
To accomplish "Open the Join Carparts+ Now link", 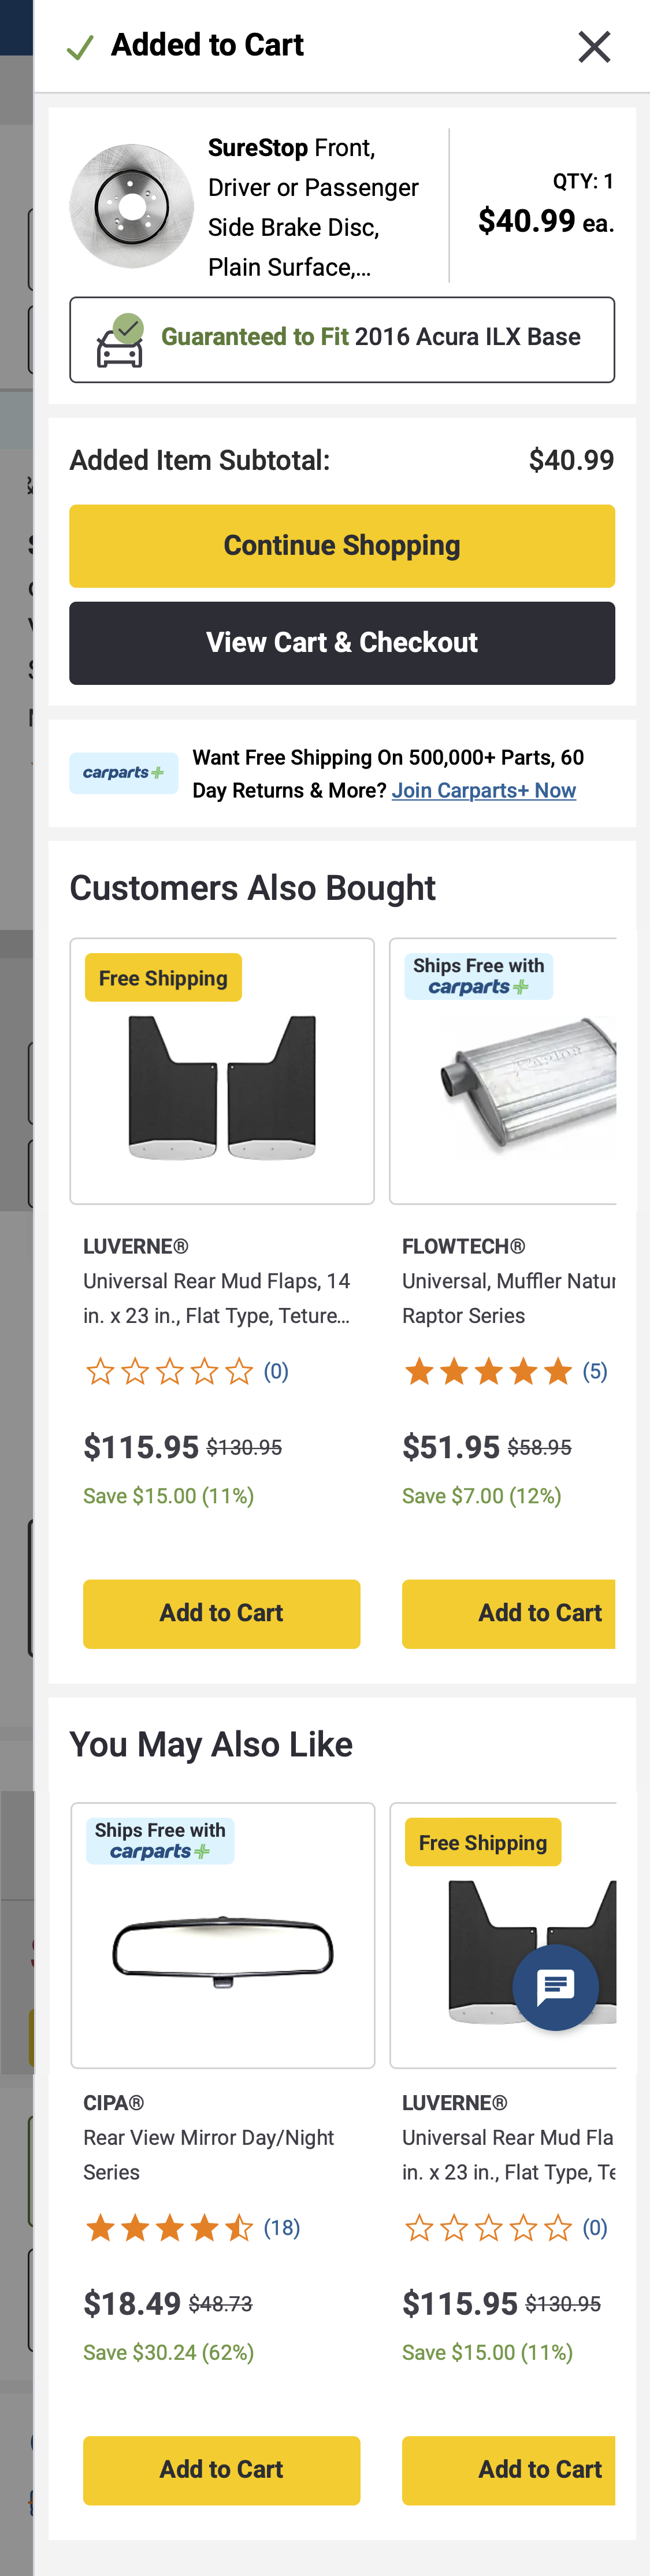I will coord(484,790).
